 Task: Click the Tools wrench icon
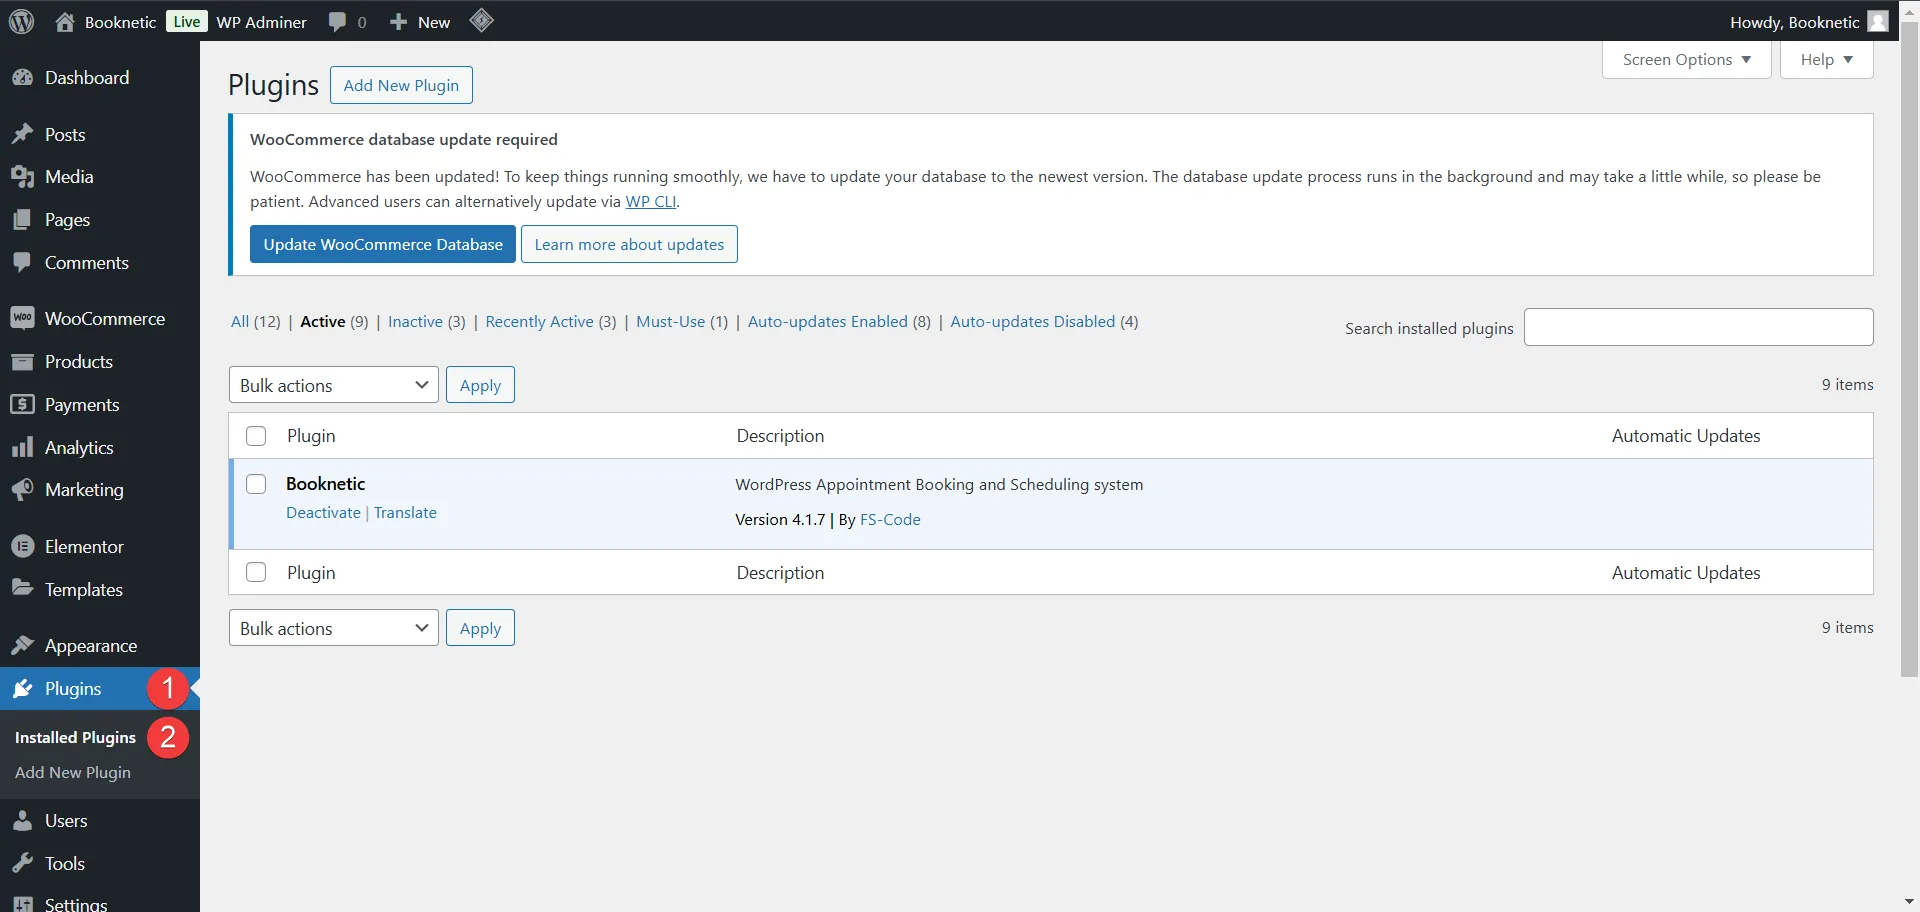click(x=22, y=864)
